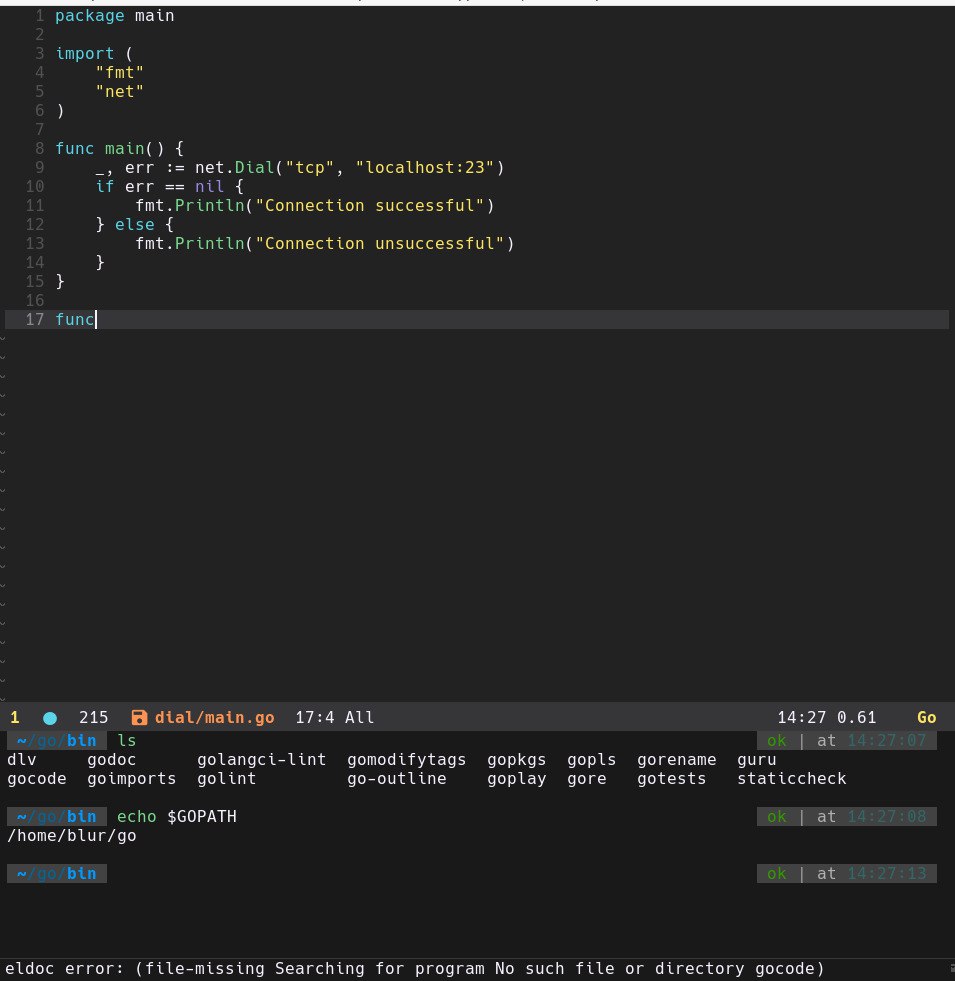955x981 pixels.
Task: Click the cyan circle indicator in modeline
Action: point(50,718)
